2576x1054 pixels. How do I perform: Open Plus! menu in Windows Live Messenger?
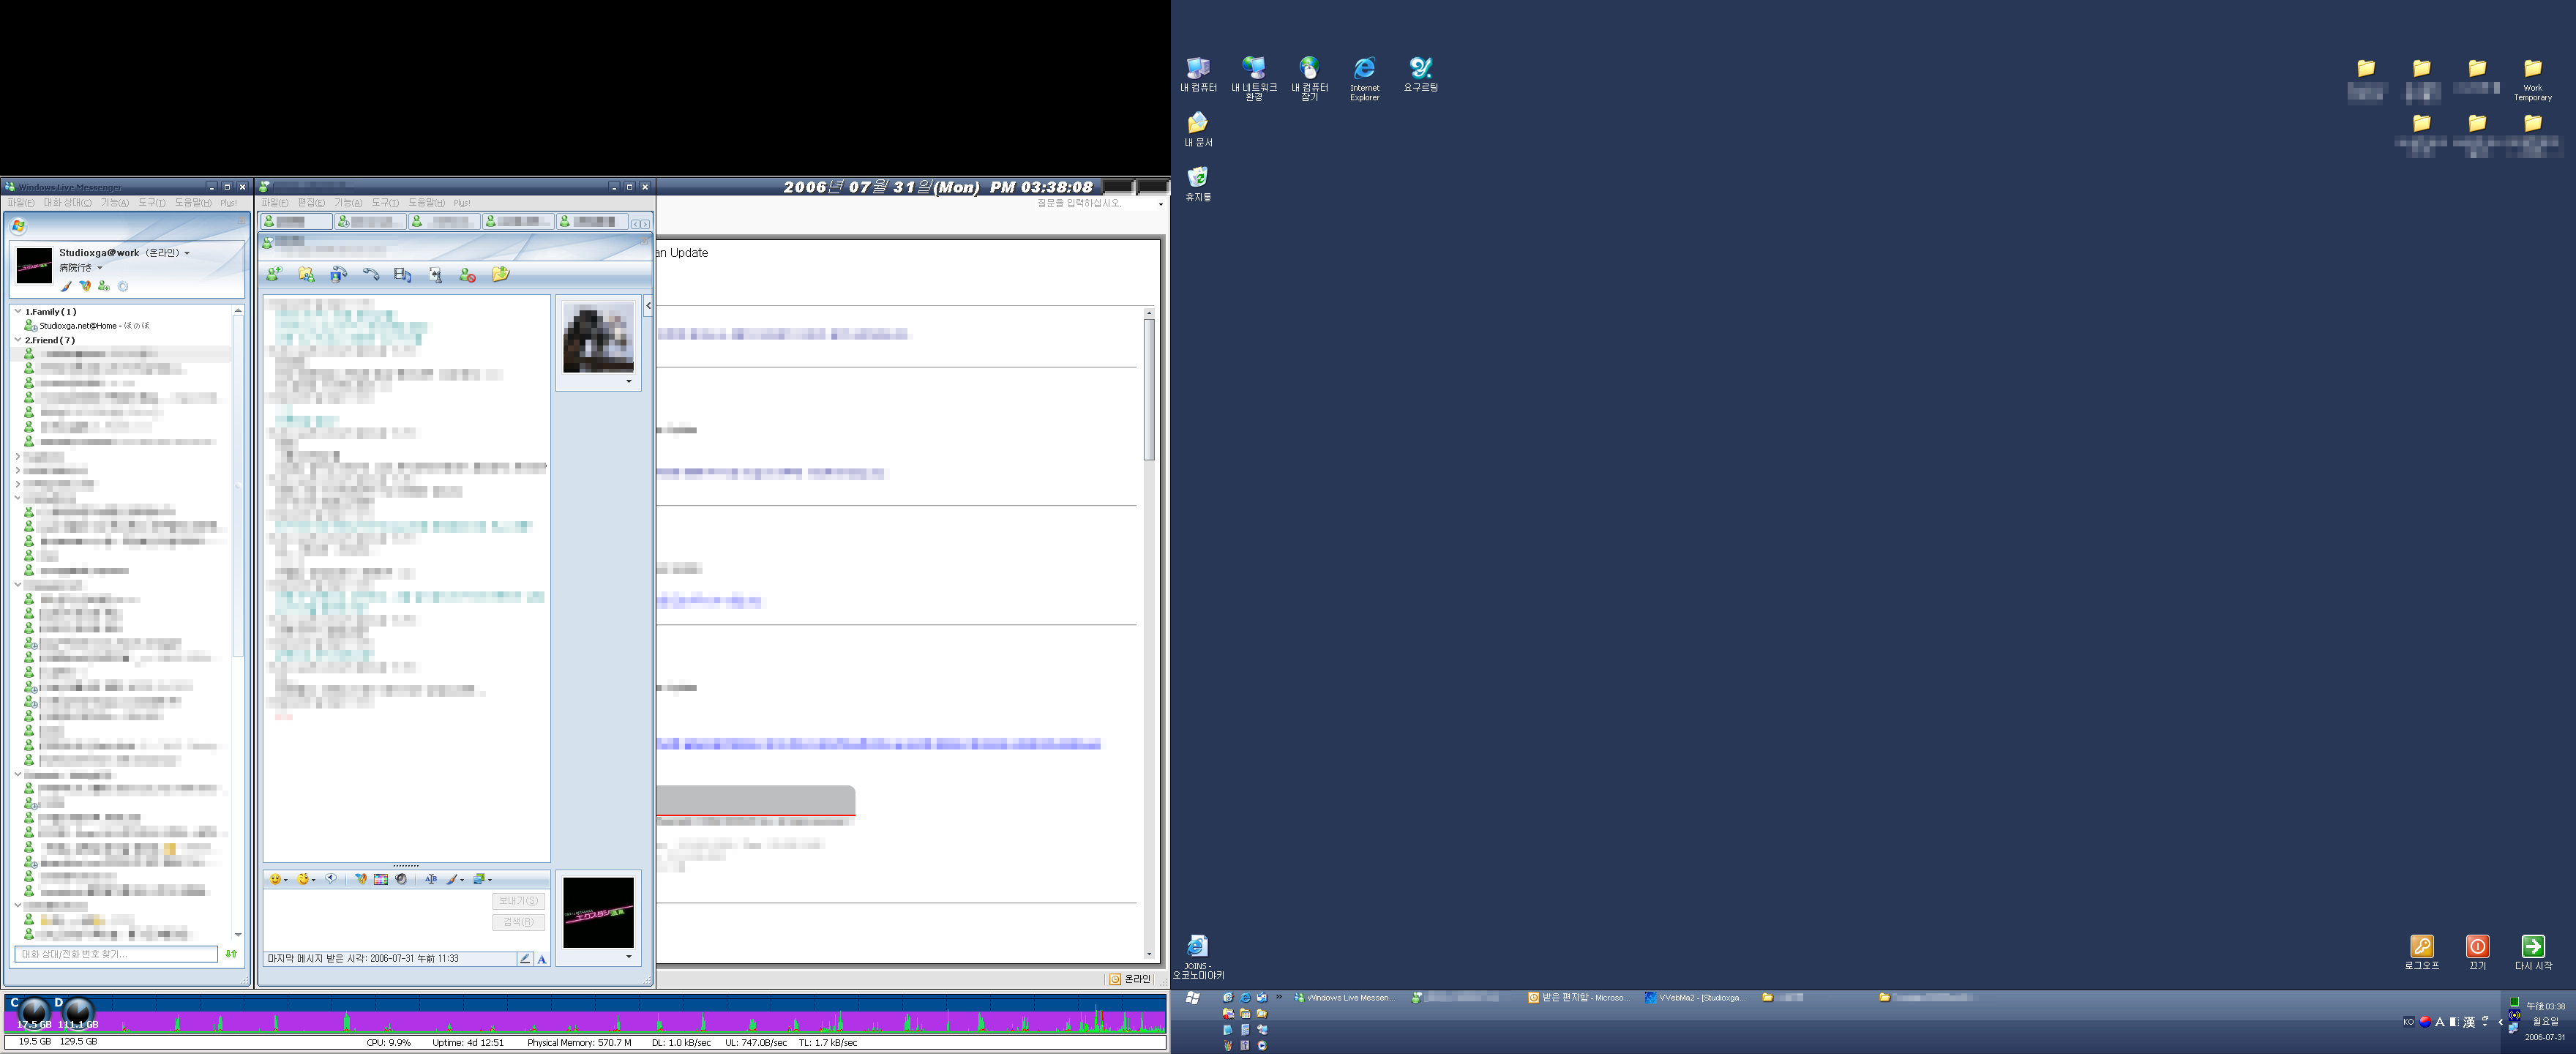click(x=229, y=203)
